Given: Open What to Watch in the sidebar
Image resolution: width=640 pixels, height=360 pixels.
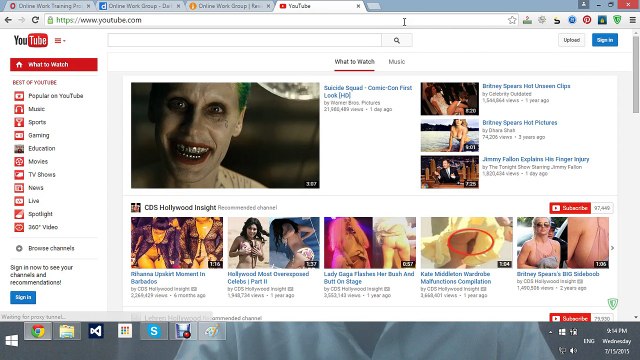Looking at the screenshot, I should point(54,64).
